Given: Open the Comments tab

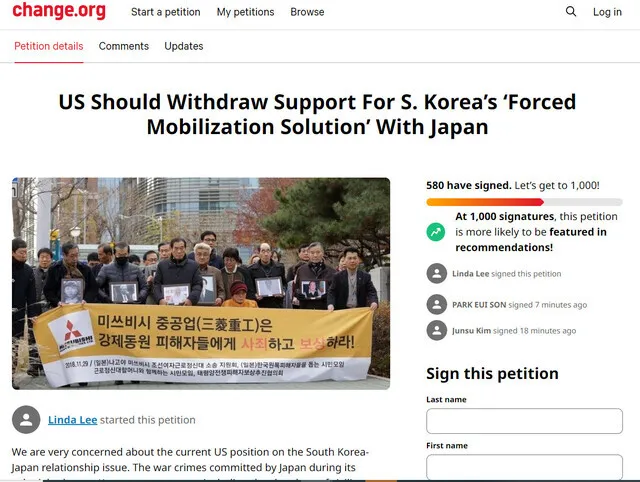Looking at the screenshot, I should 124,46.
